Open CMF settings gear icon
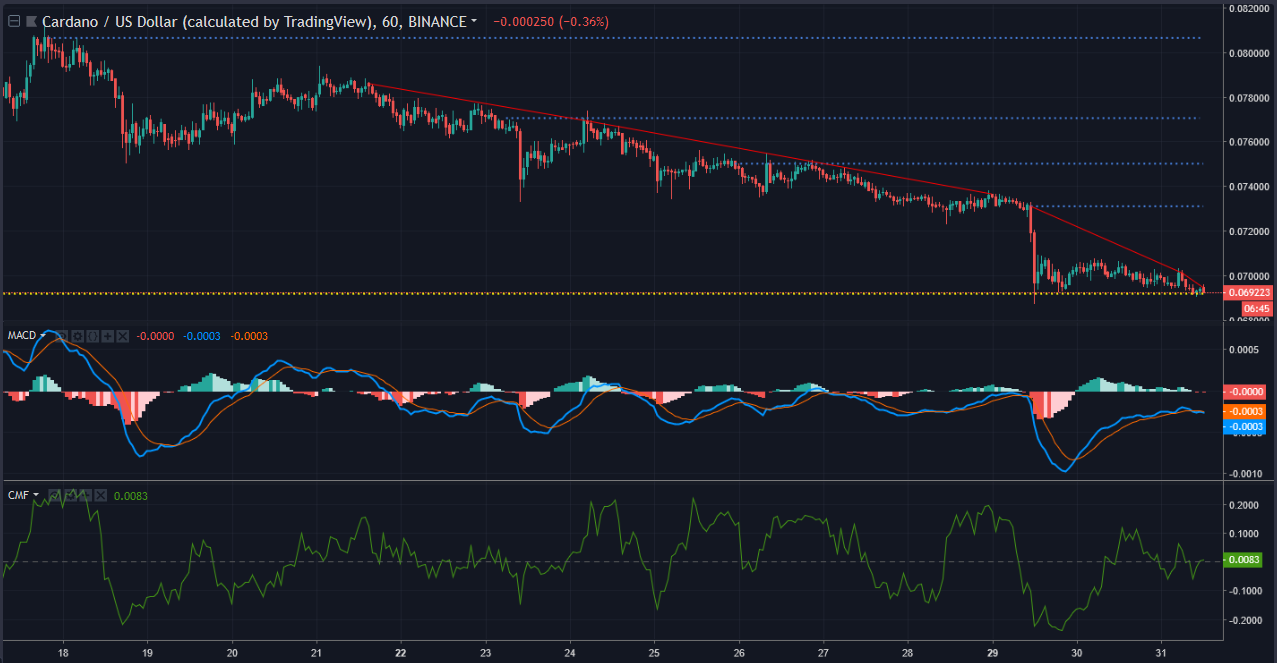Image resolution: width=1277 pixels, height=663 pixels. coord(70,495)
